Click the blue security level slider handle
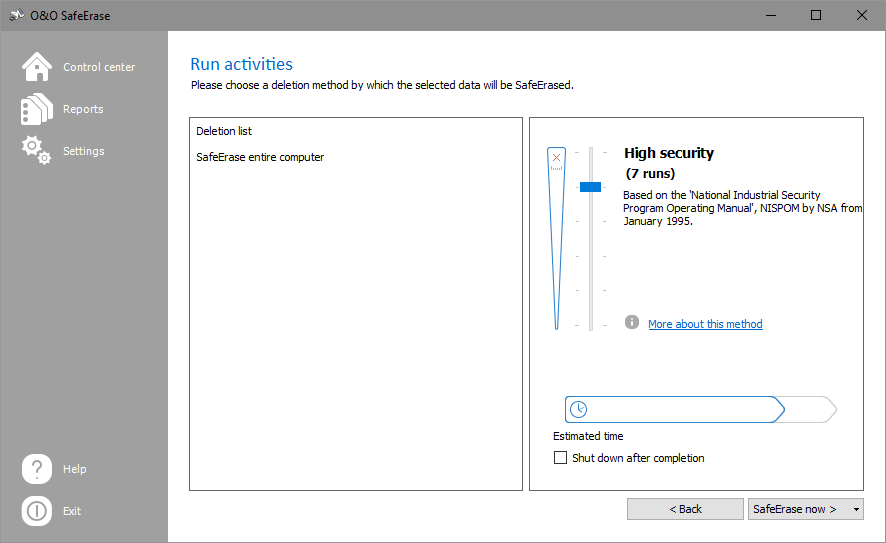Image resolution: width=886 pixels, height=543 pixels. coord(590,187)
